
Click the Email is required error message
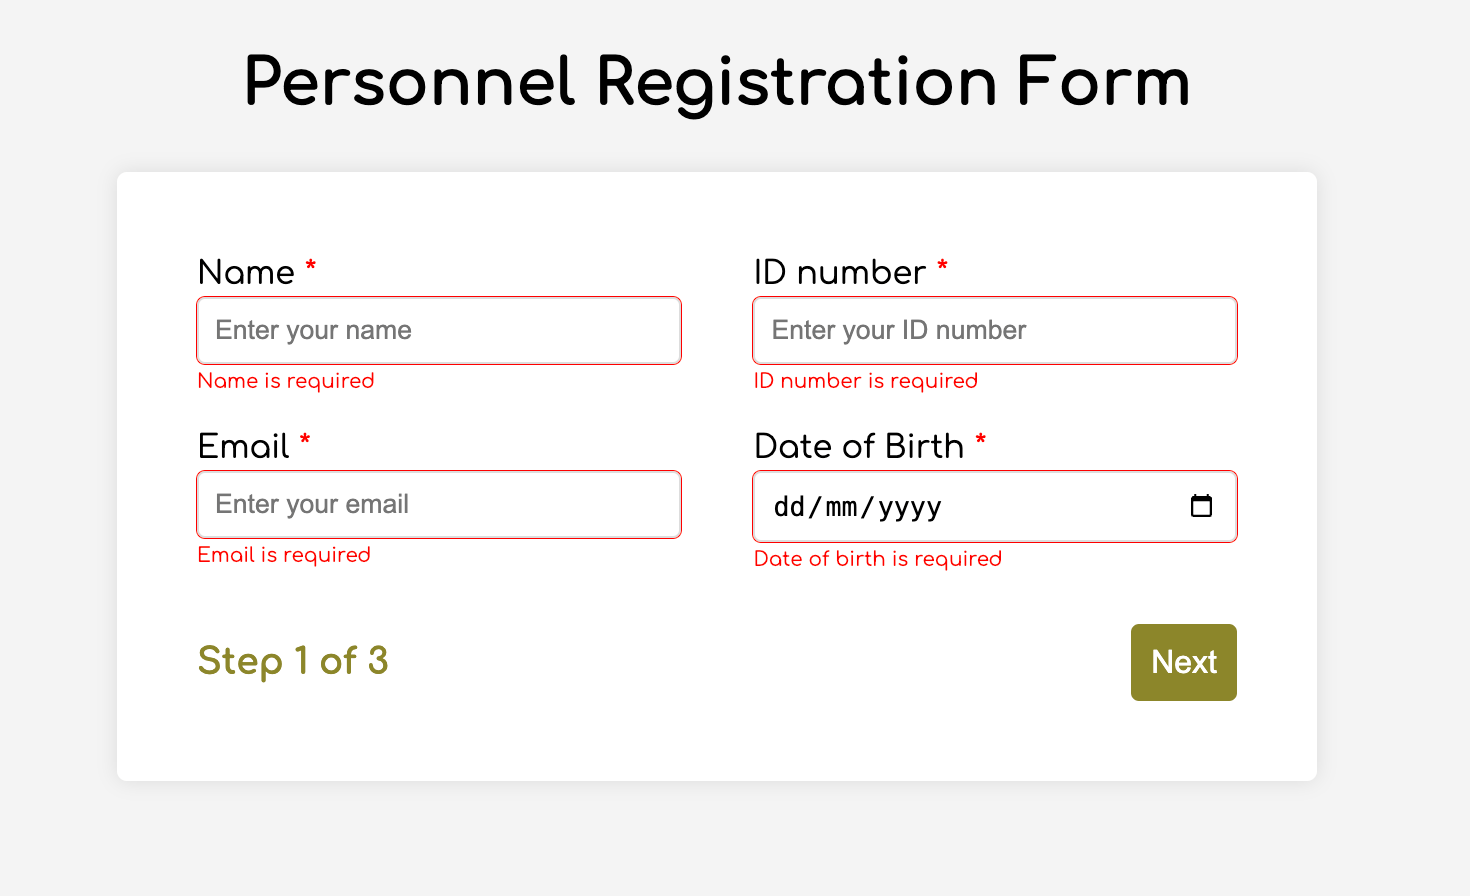click(x=284, y=554)
